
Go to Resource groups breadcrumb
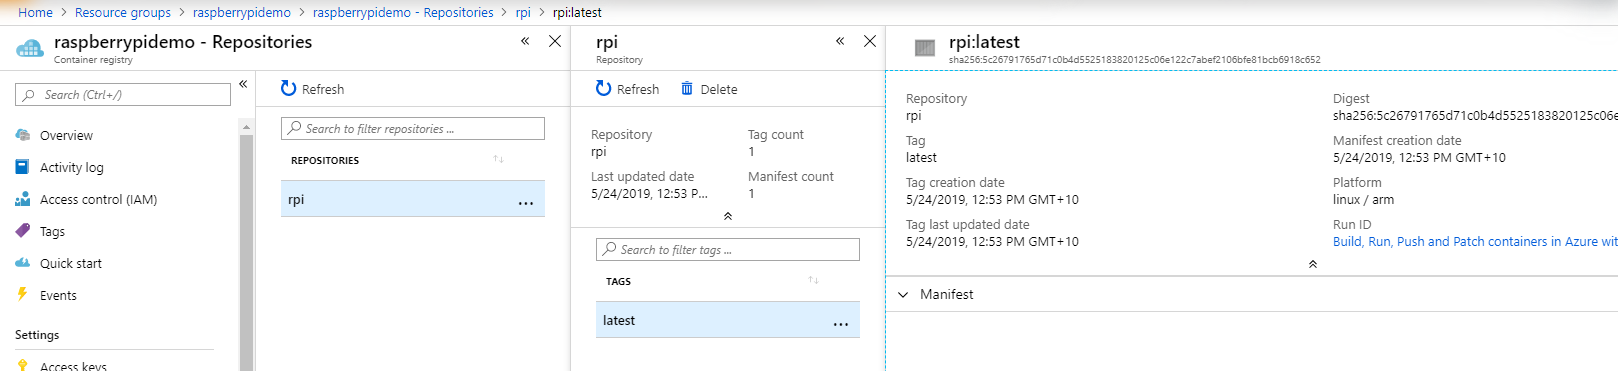[123, 12]
